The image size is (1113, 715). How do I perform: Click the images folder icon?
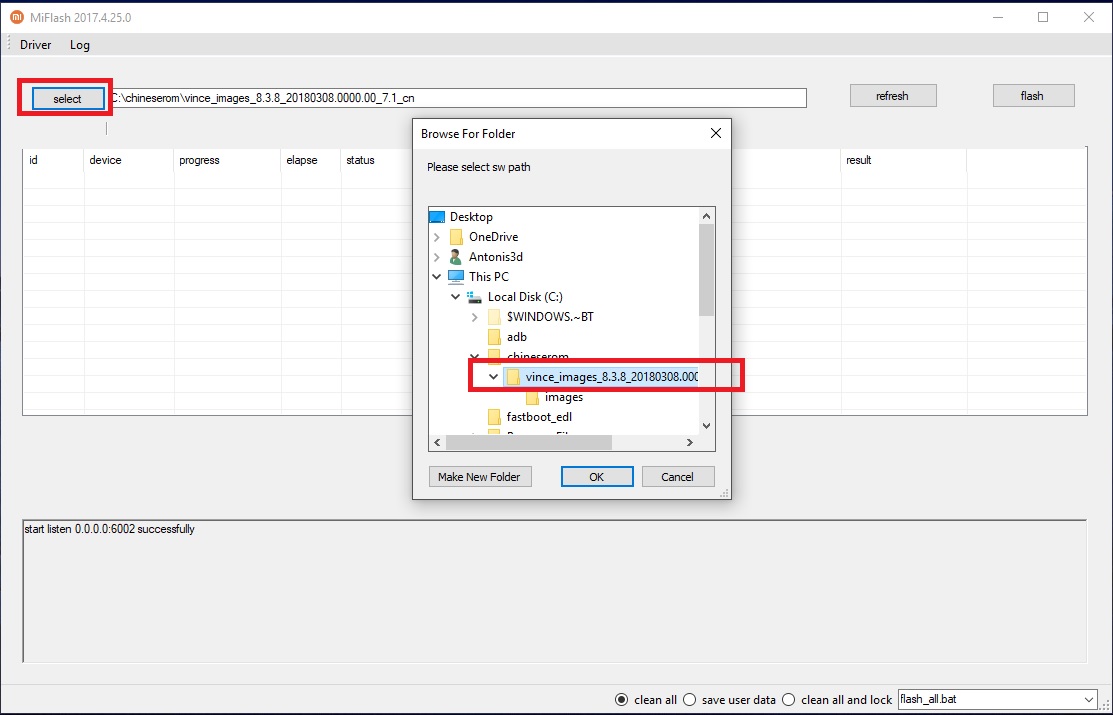tap(532, 398)
